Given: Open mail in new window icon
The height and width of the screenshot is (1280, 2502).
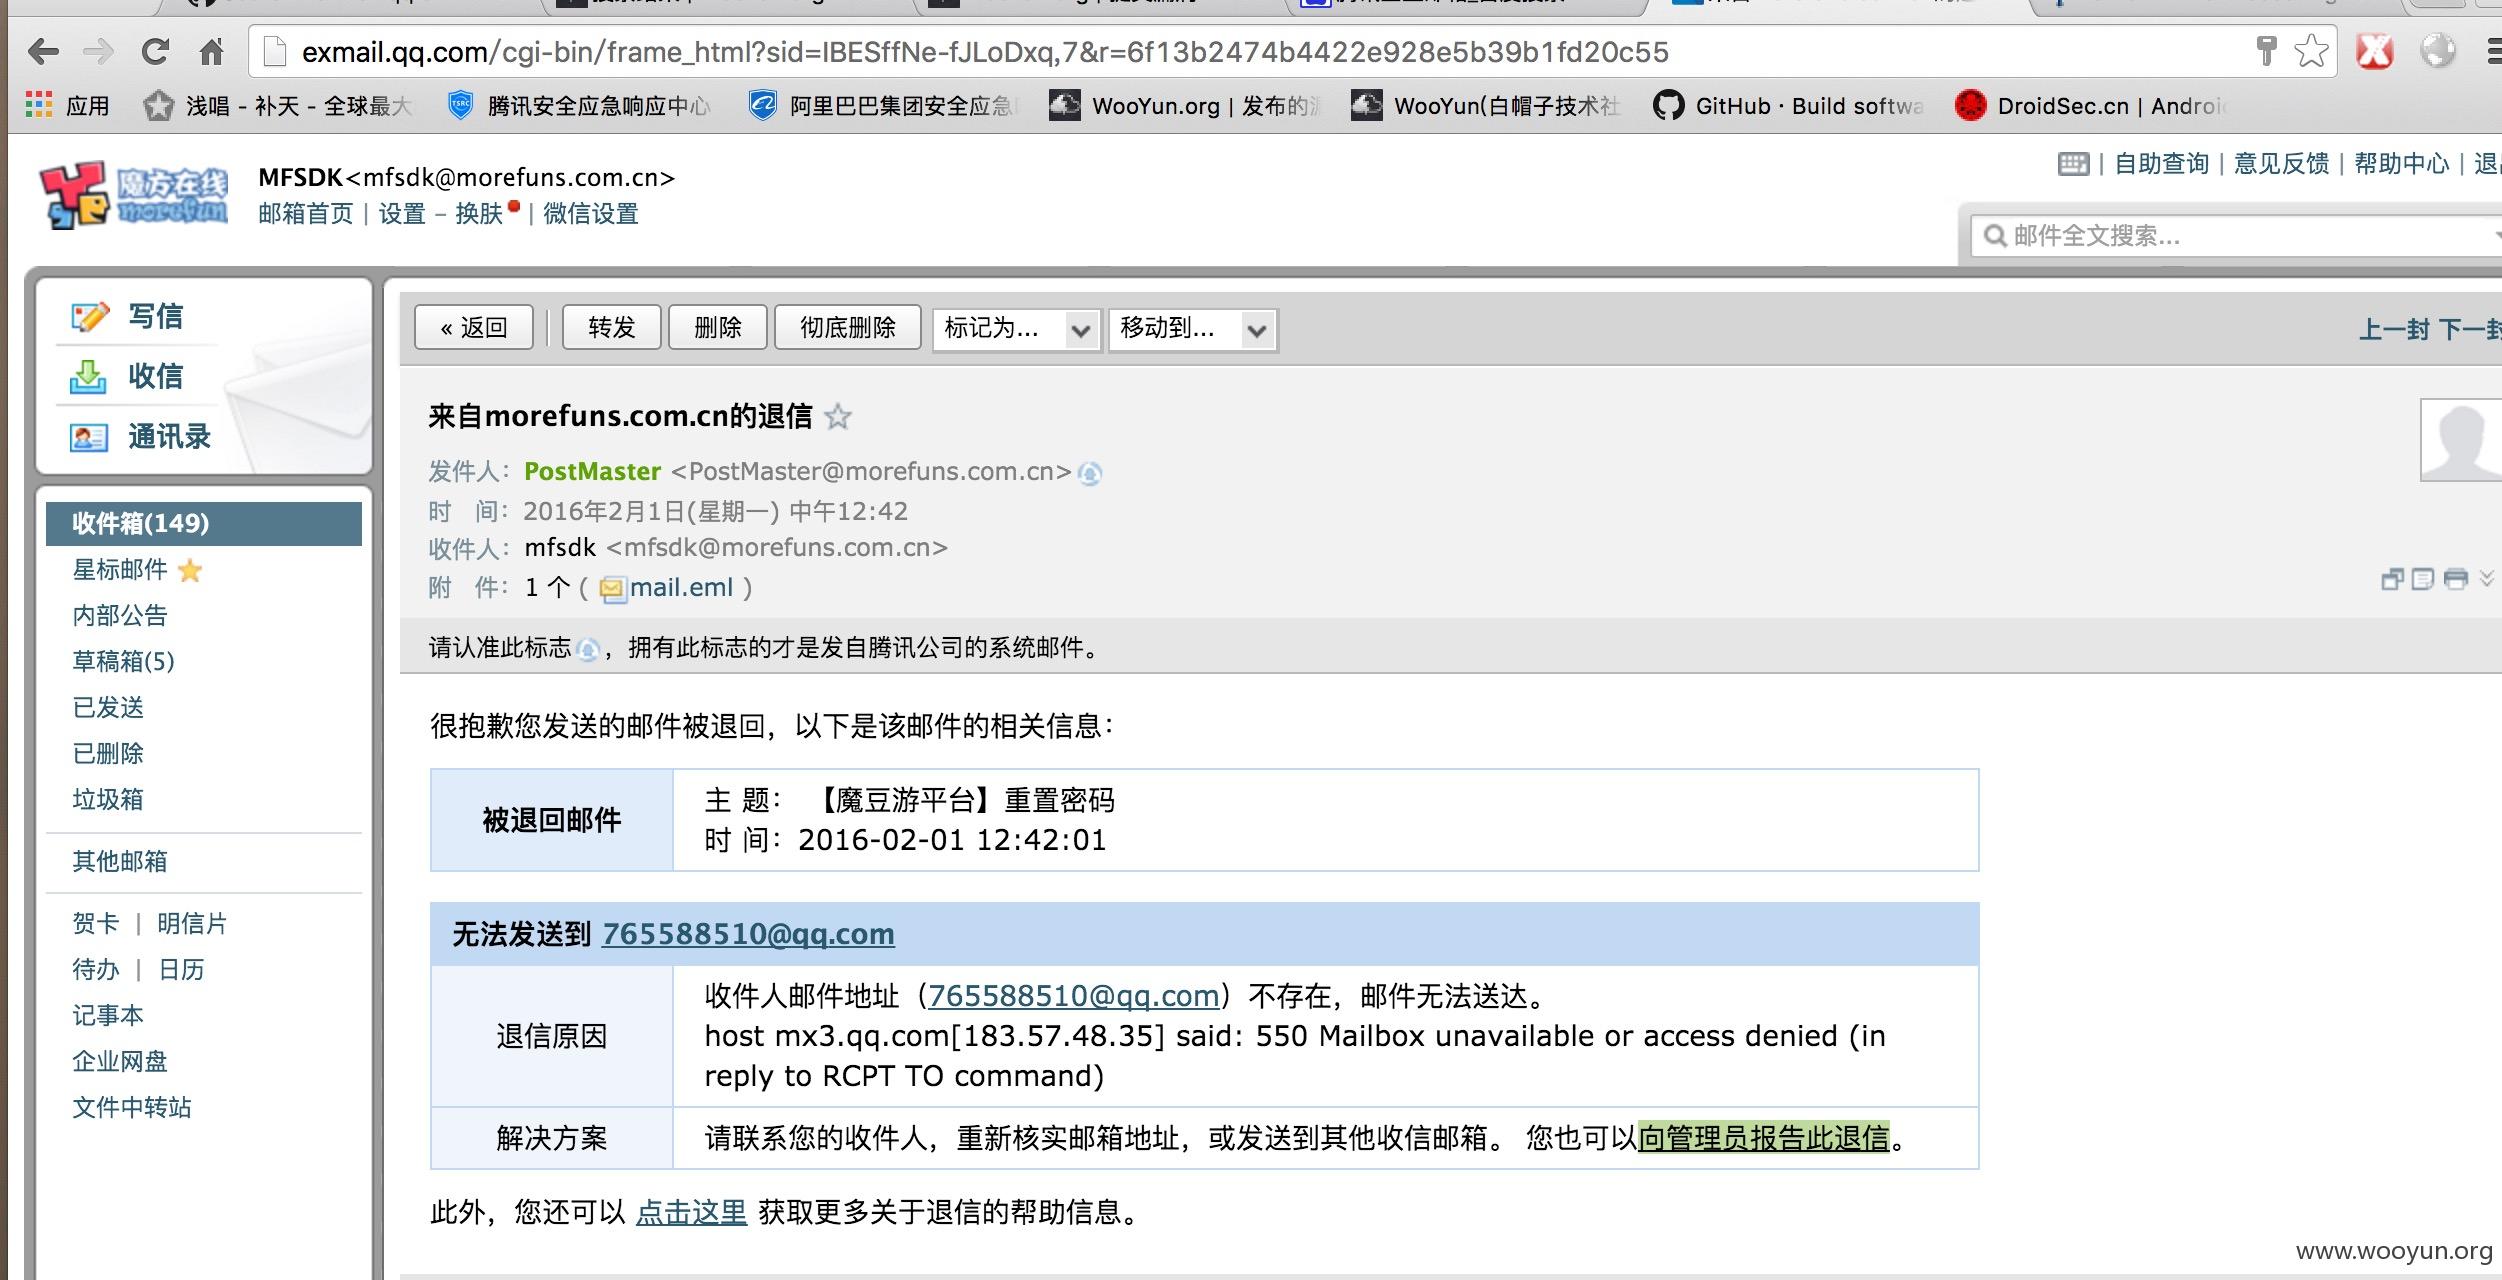Looking at the screenshot, I should pos(2392,578).
